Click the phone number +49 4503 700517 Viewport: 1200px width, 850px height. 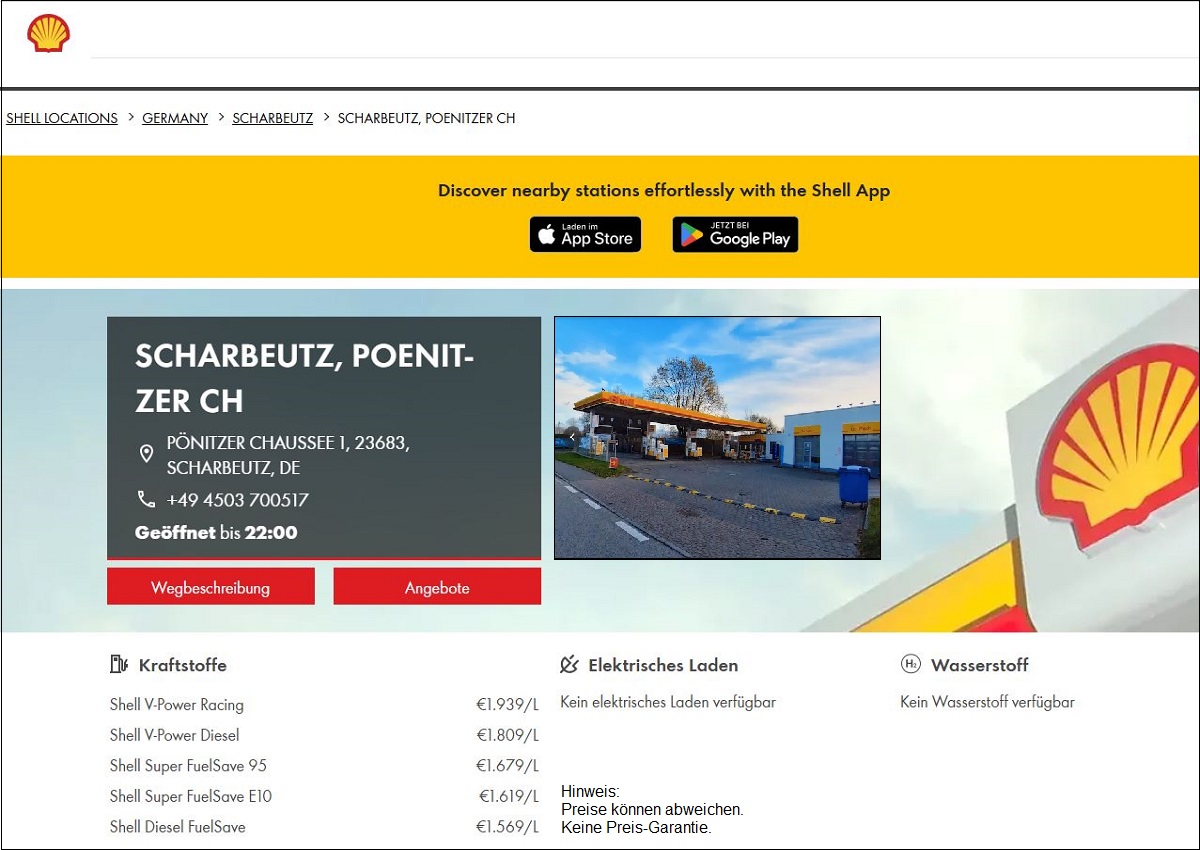[237, 500]
